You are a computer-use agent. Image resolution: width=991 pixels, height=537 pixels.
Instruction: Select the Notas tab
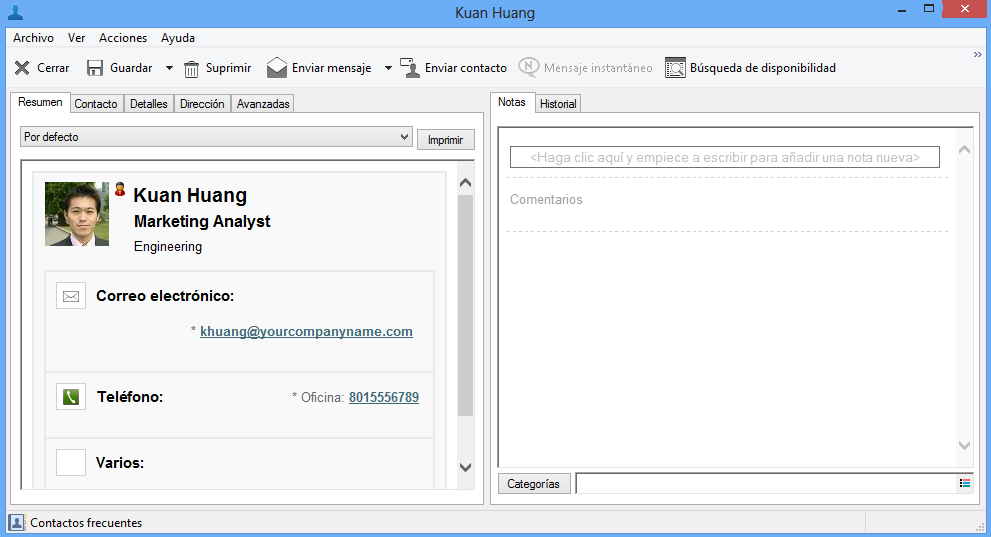point(512,102)
